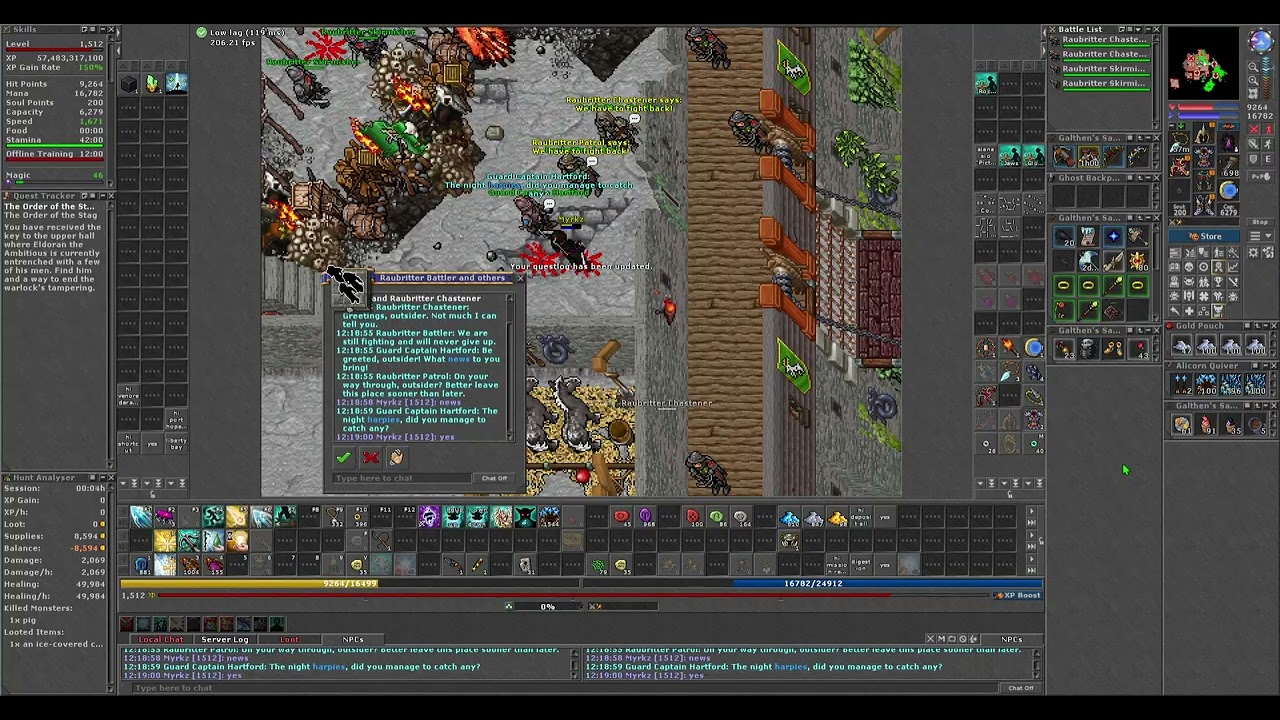The image size is (1280, 720).
Task: Use the Jaws hotkey icon
Action: [x=1010, y=155]
